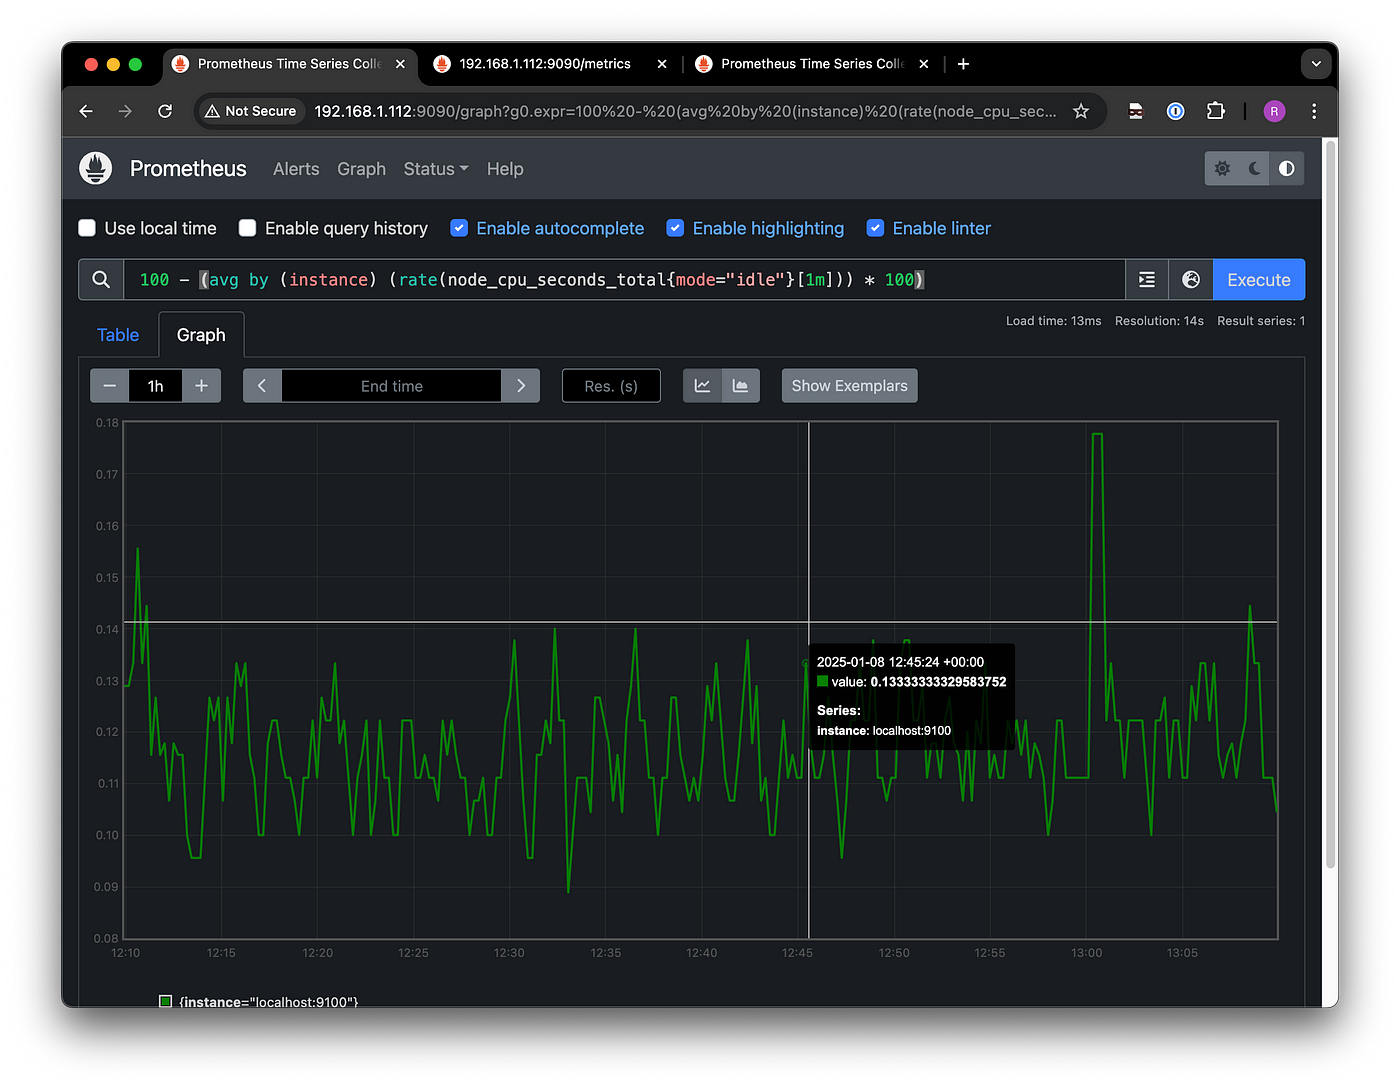Viewport: 1400px width, 1089px height.
Task: Move the end time forward
Action: coord(521,386)
